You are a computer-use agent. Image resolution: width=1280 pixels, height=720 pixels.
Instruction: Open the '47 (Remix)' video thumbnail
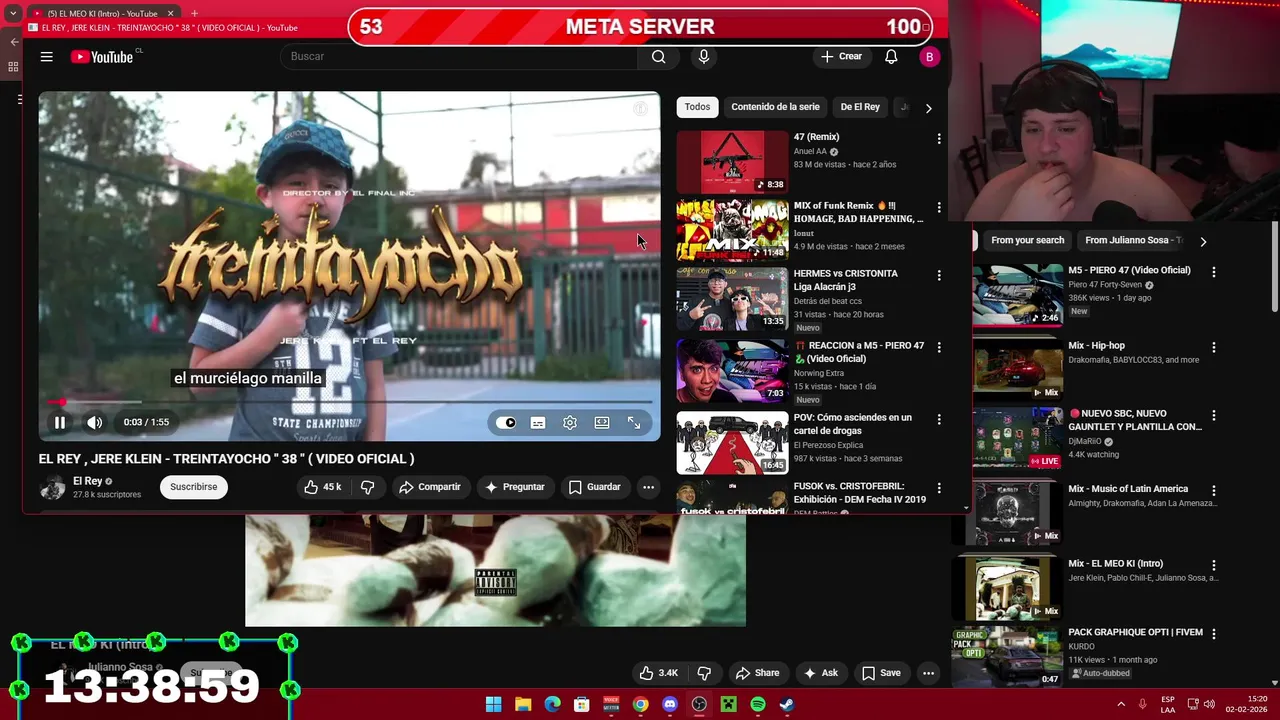click(x=732, y=162)
